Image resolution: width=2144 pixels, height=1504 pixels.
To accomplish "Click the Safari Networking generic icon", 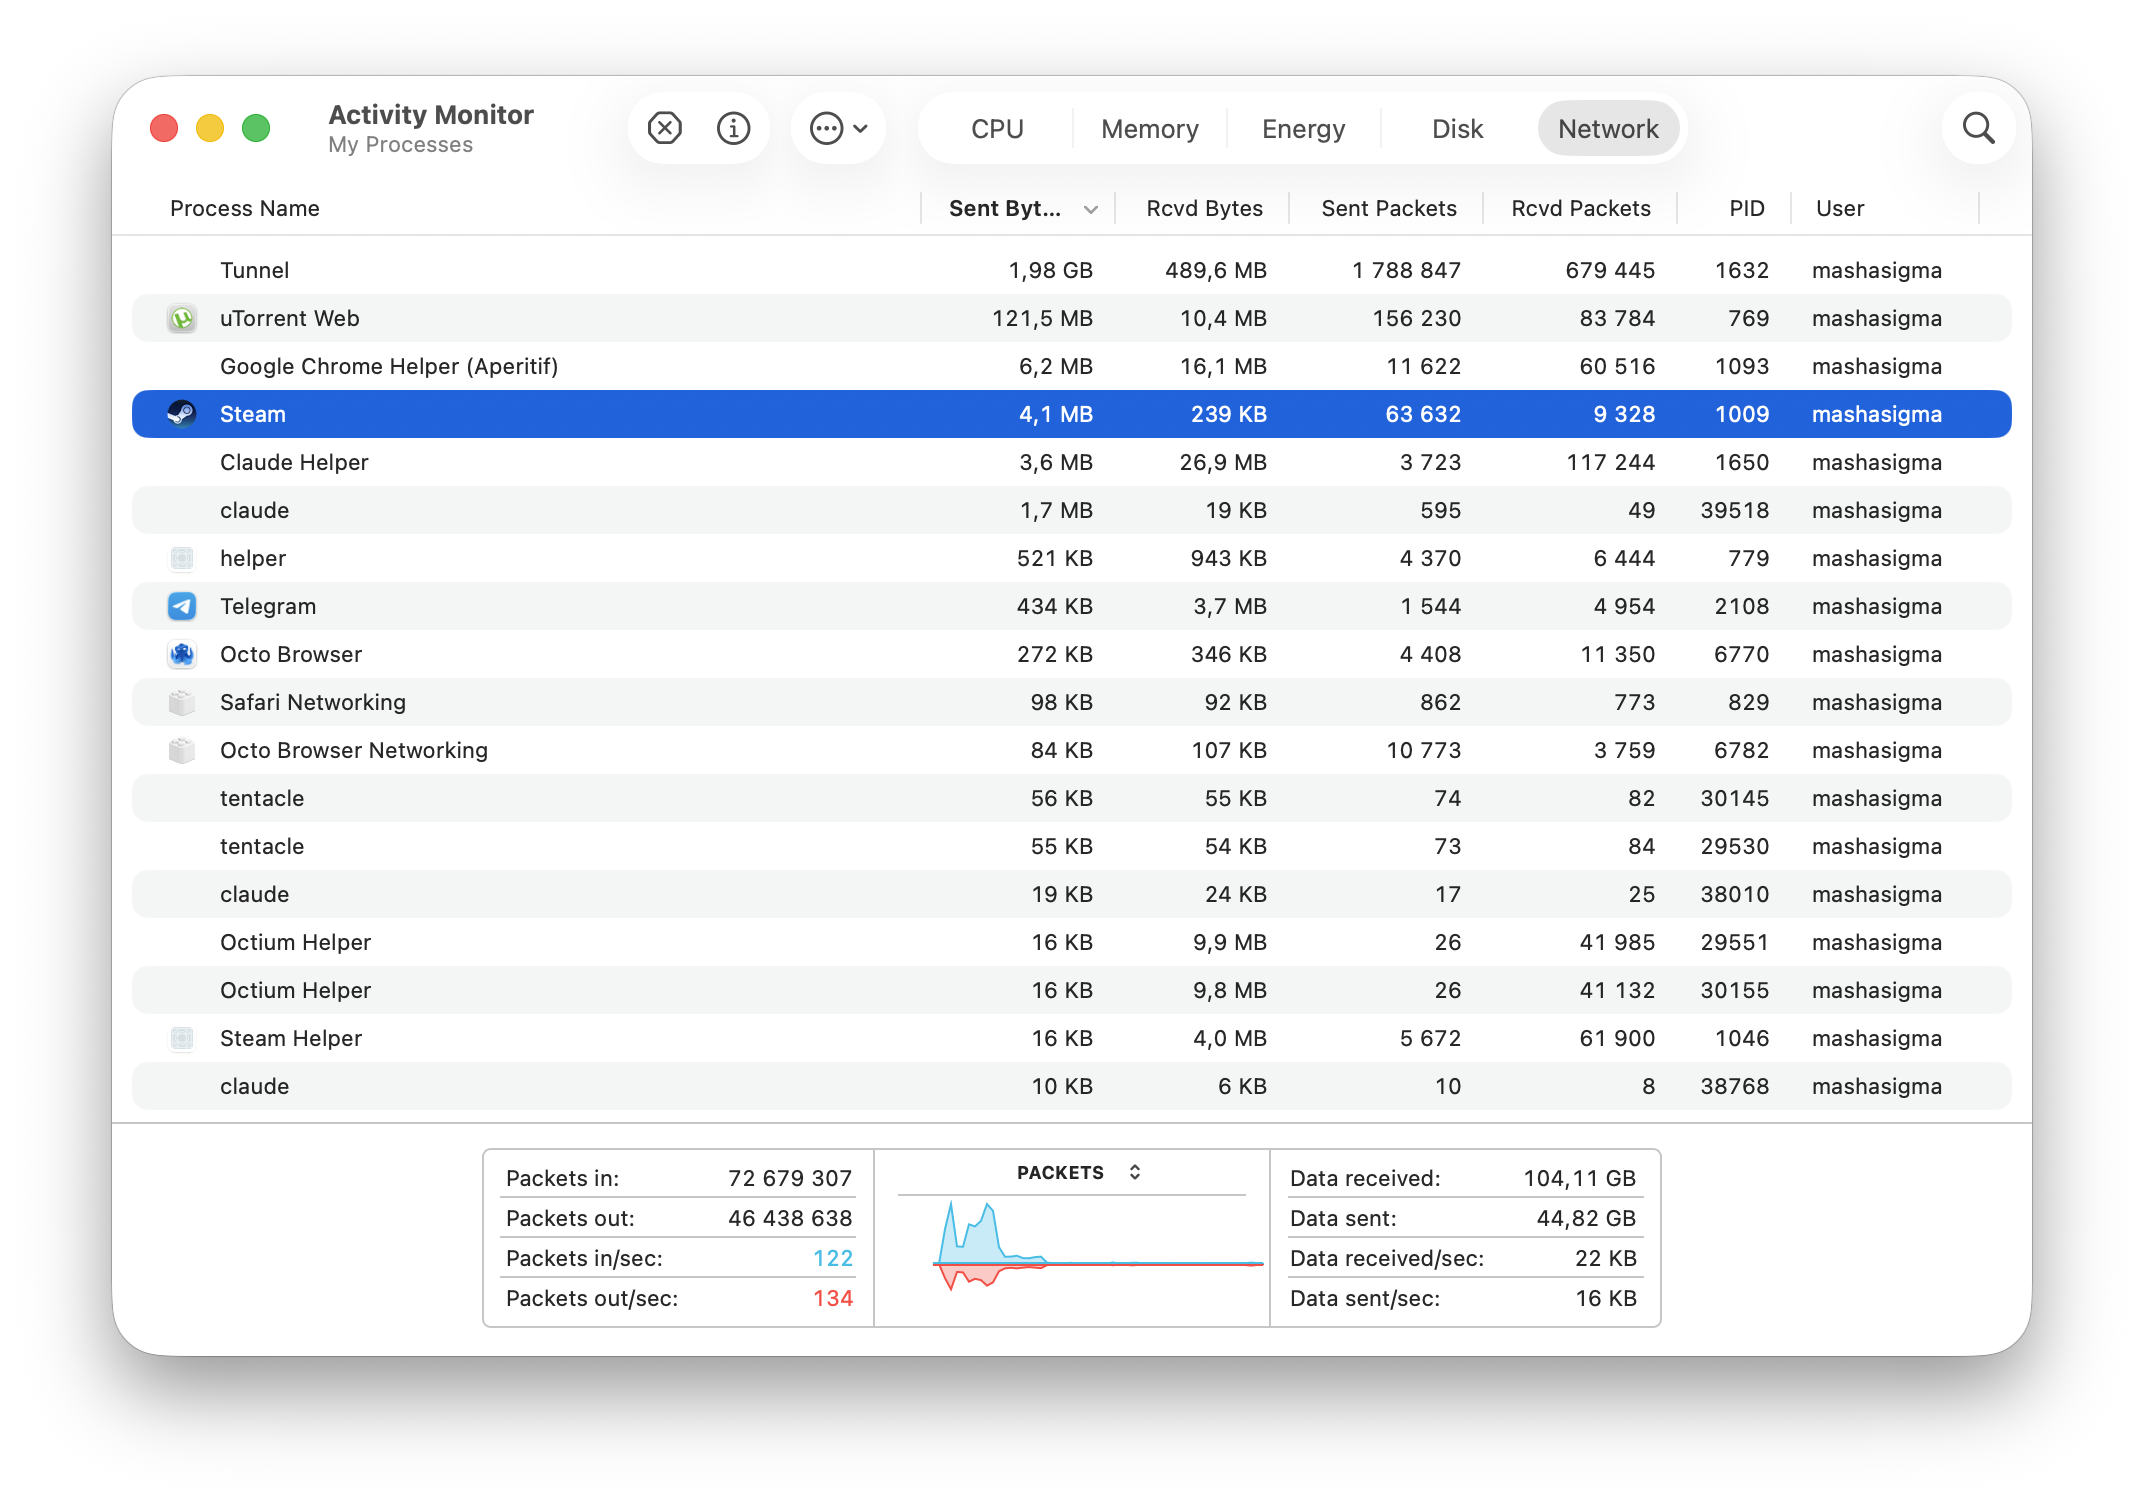I will pos(182,702).
